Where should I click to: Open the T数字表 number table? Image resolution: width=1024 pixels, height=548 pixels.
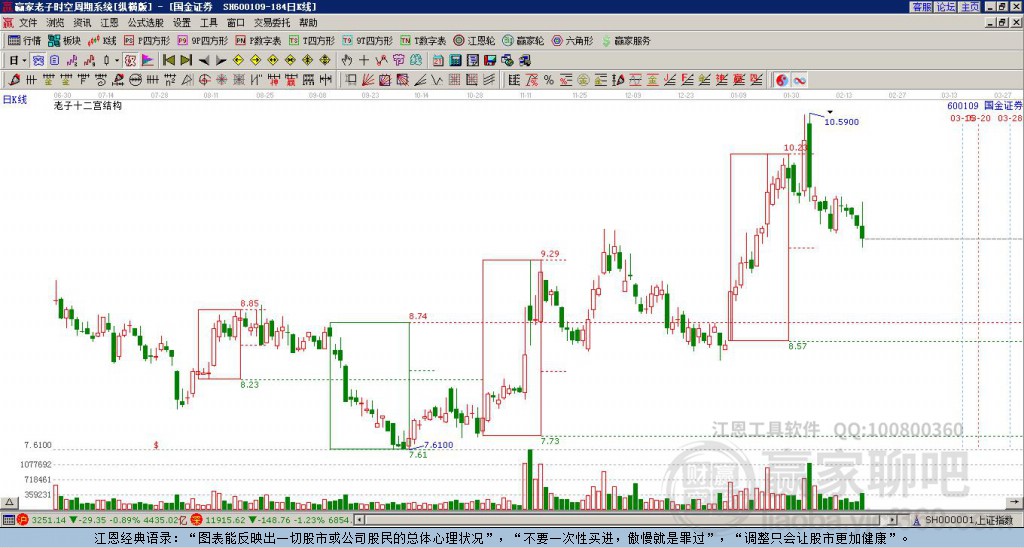pos(423,40)
